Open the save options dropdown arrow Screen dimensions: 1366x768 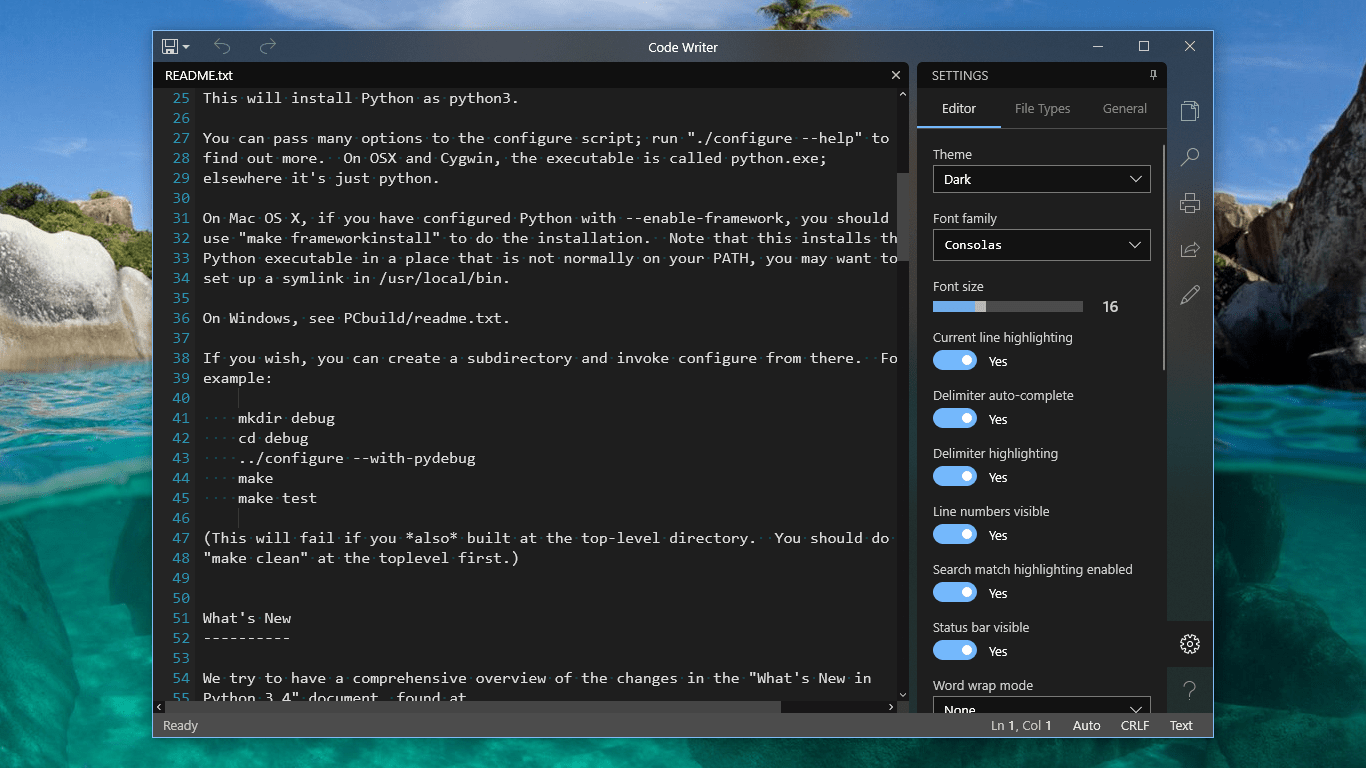[186, 48]
